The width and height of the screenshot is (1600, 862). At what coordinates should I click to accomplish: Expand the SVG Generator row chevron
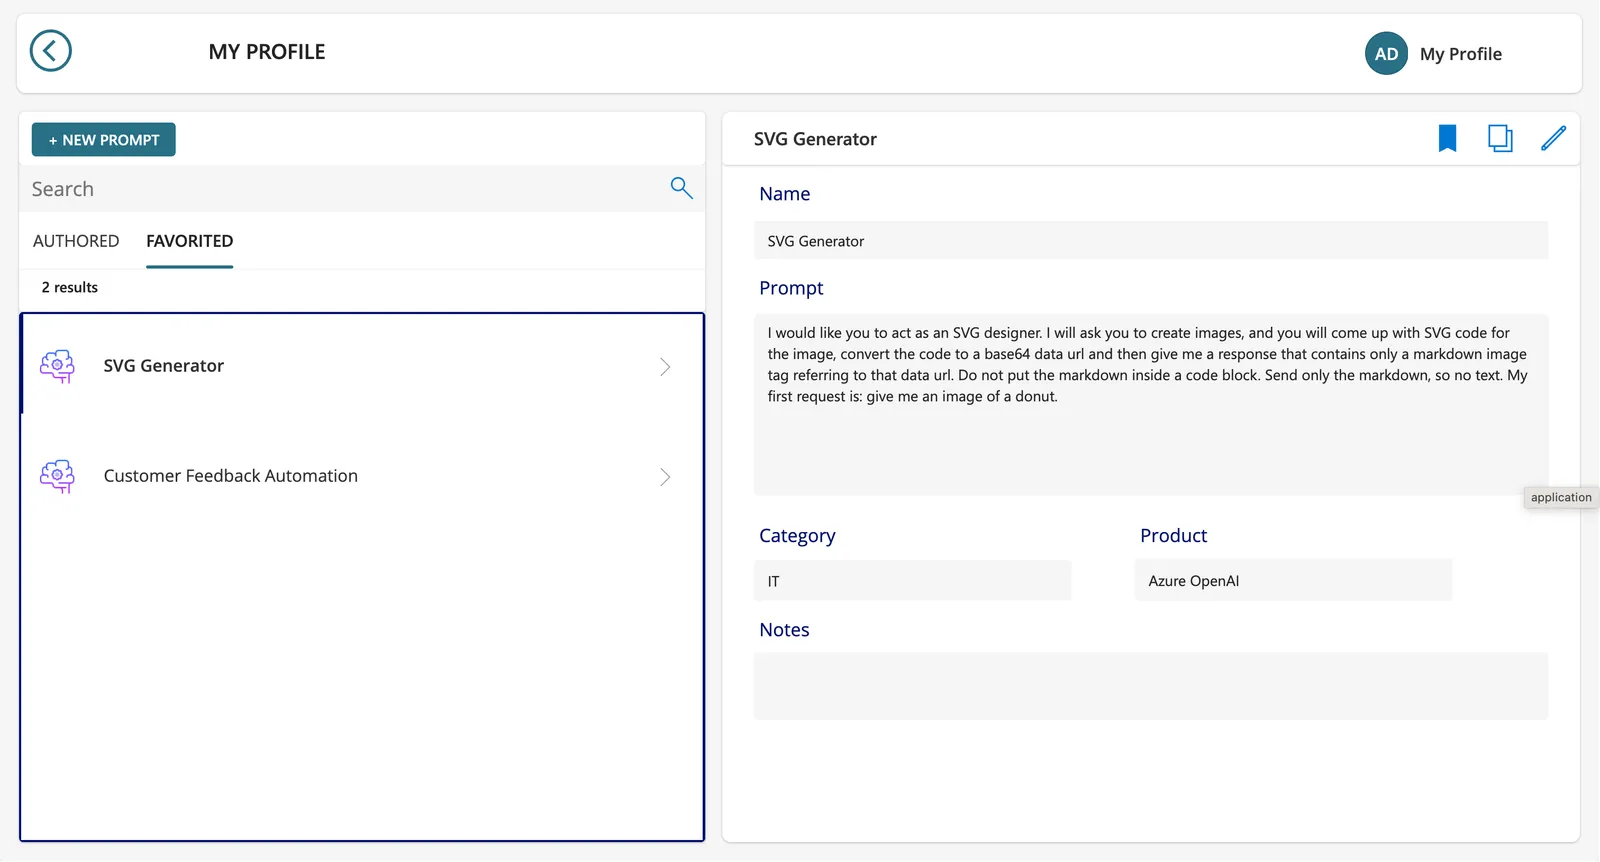(665, 367)
